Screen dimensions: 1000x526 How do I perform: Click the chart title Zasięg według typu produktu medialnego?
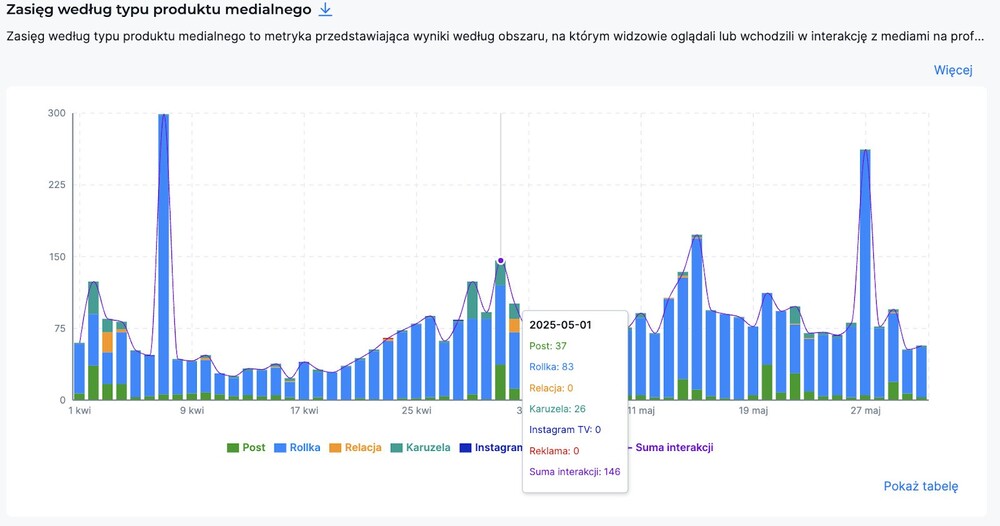(x=158, y=10)
